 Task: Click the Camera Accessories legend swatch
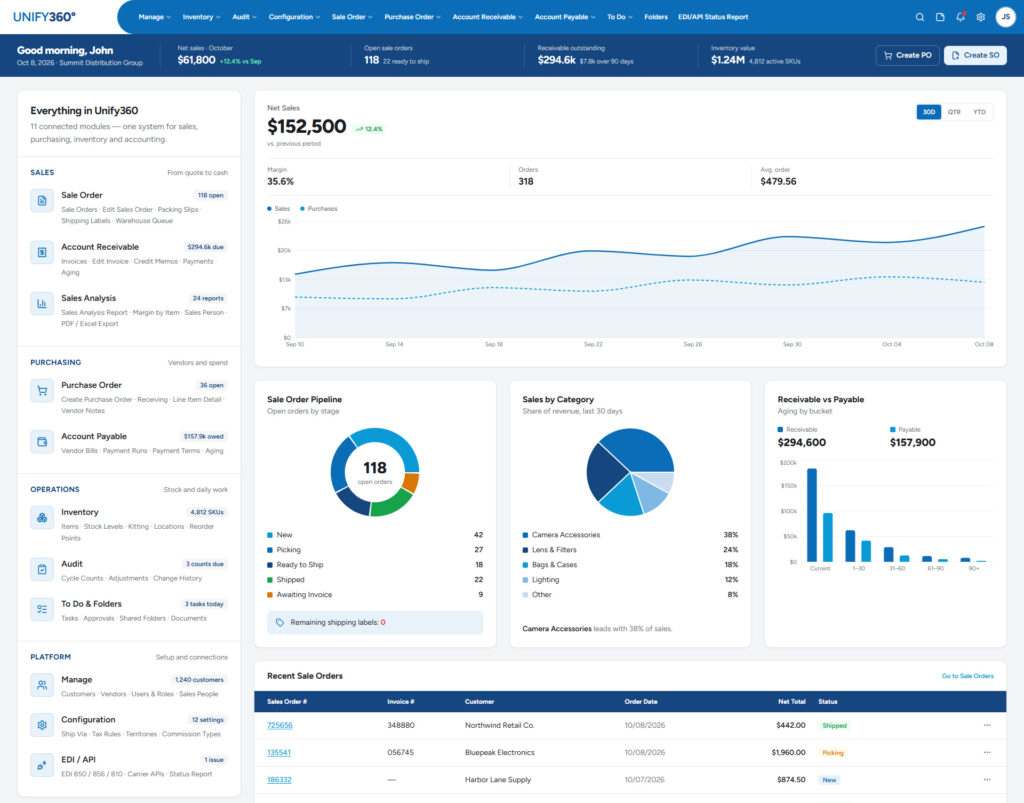coord(525,535)
